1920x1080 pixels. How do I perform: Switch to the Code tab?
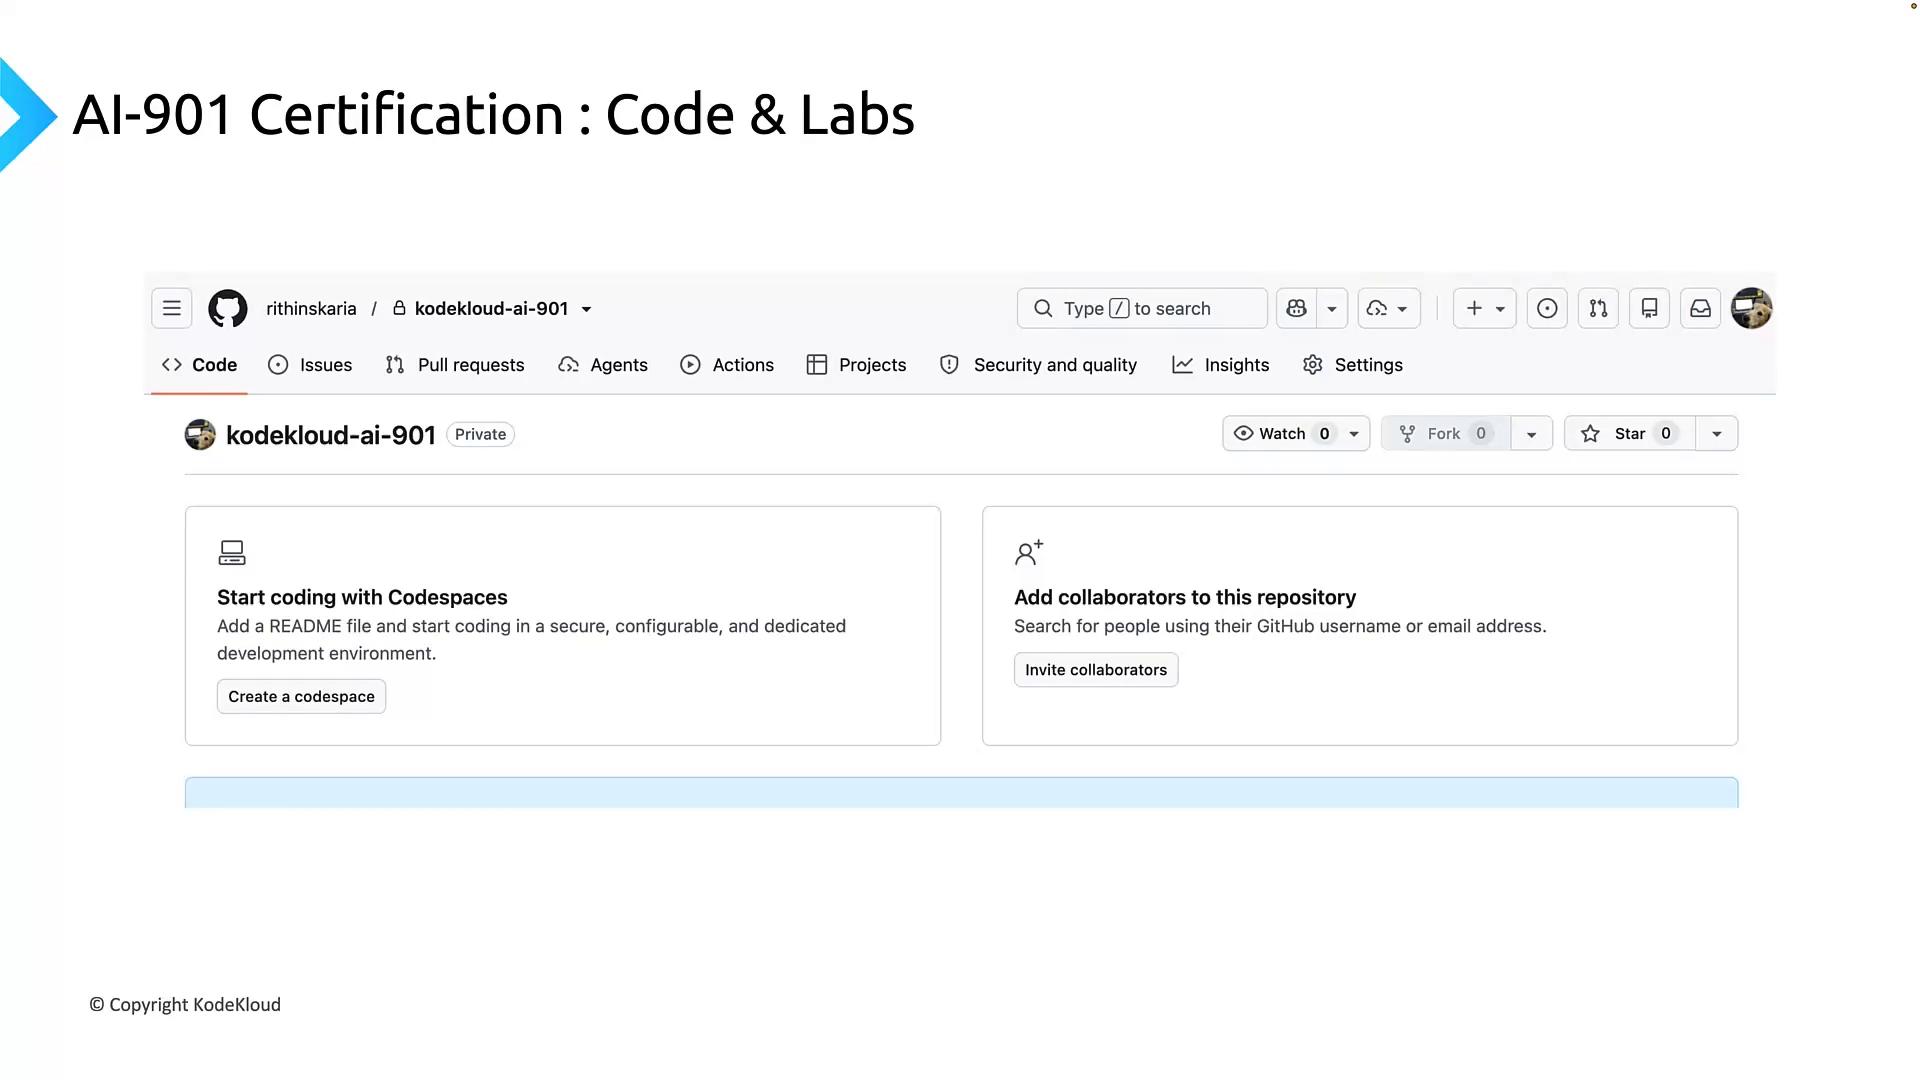point(200,365)
